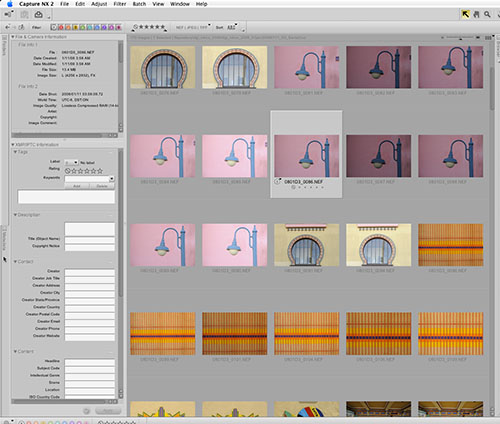Adjust the thumbnail size slider
The image size is (500, 424).
click(461, 38)
